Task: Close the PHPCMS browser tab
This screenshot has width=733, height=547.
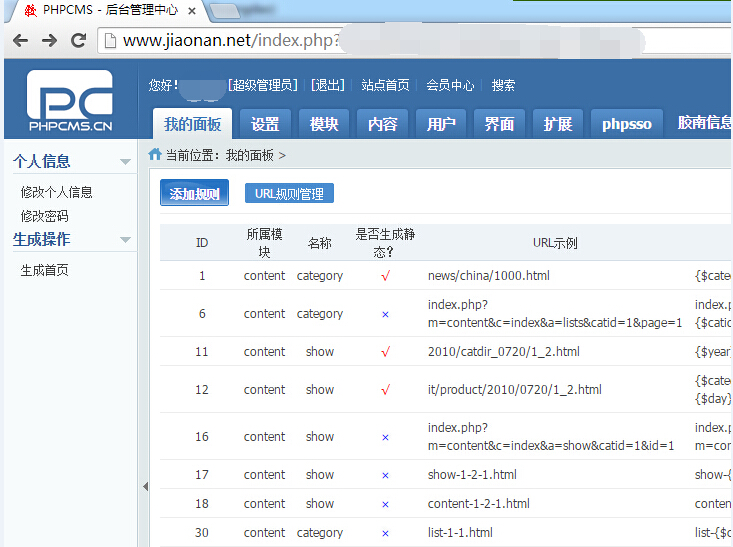Action: 192,11
